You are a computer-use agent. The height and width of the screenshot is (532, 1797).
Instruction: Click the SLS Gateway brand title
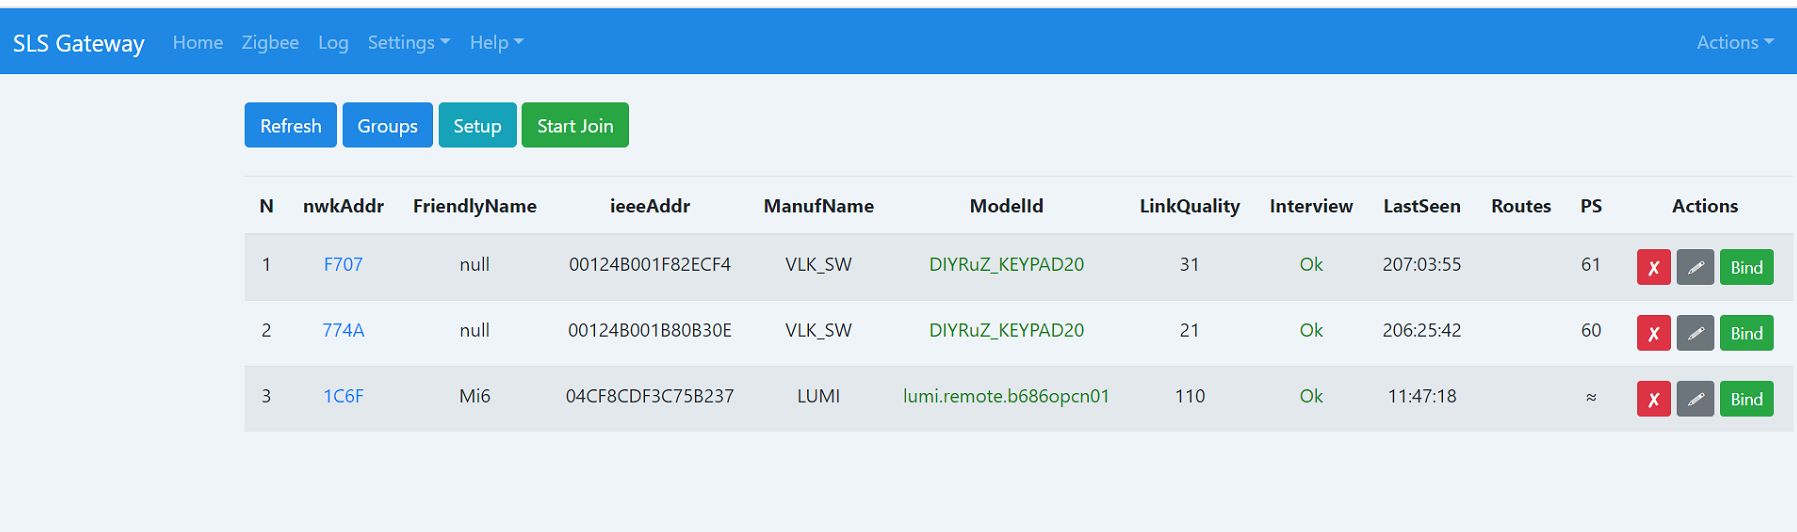78,43
